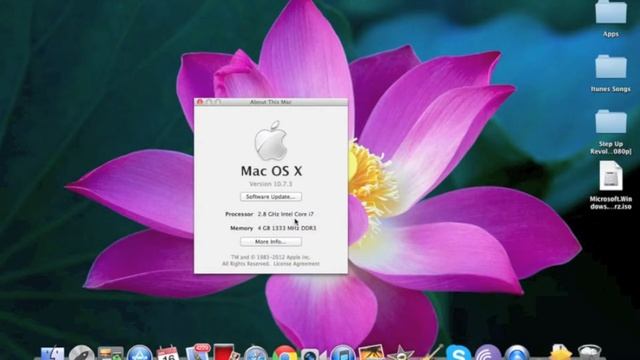Open FaceTime camera icon in Dock
The image size is (640, 360).
(x=313, y=354)
